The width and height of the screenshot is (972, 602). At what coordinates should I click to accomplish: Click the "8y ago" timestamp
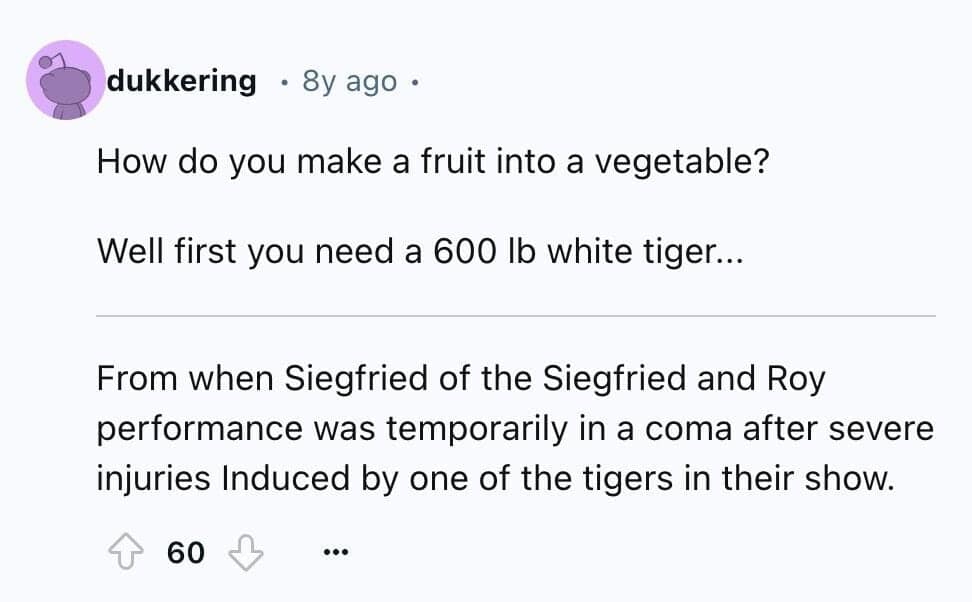350,81
